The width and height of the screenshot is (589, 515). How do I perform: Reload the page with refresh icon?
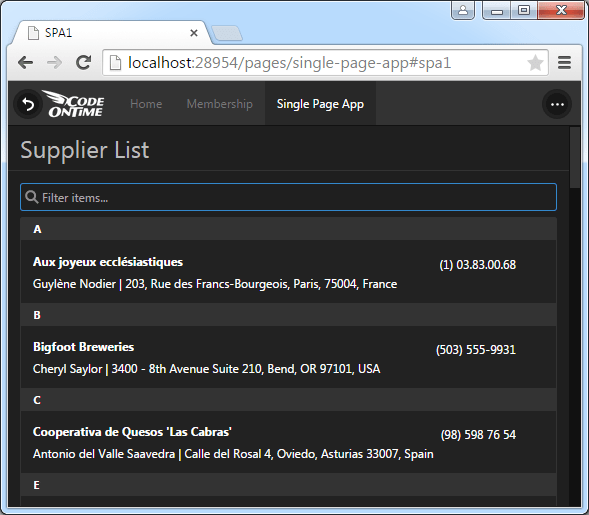83,63
